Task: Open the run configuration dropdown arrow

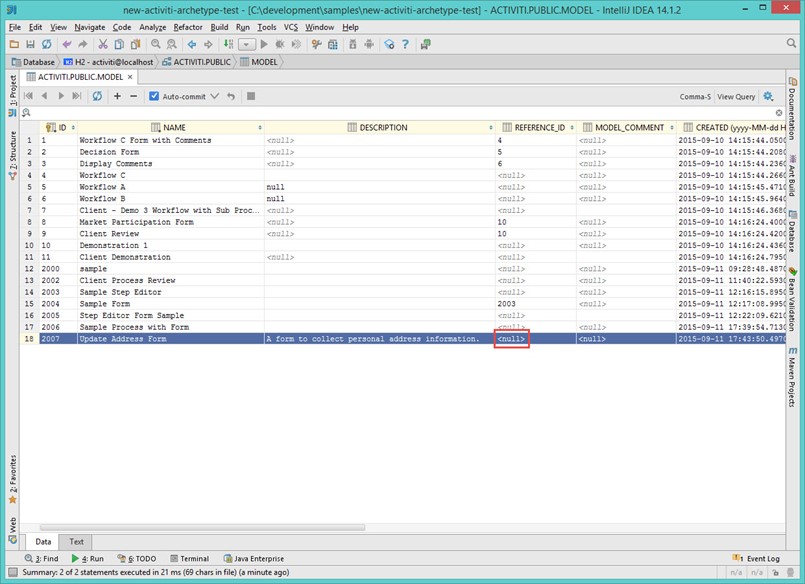Action: click(246, 45)
